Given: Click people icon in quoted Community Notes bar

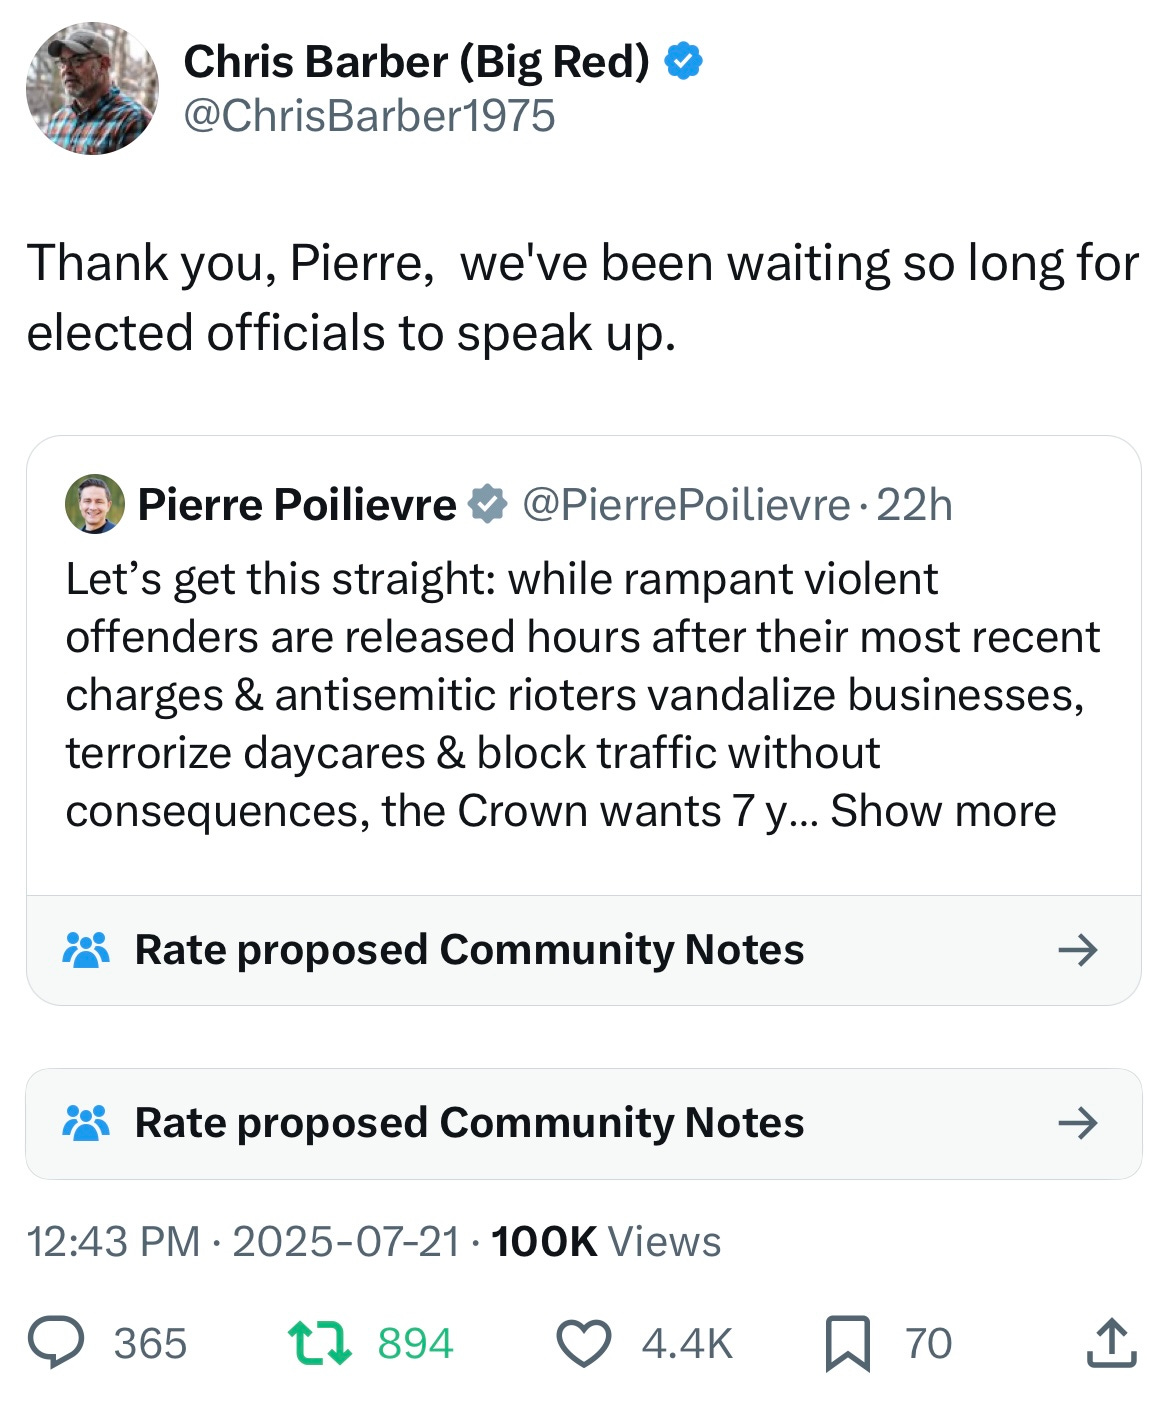Looking at the screenshot, I should 86,949.
